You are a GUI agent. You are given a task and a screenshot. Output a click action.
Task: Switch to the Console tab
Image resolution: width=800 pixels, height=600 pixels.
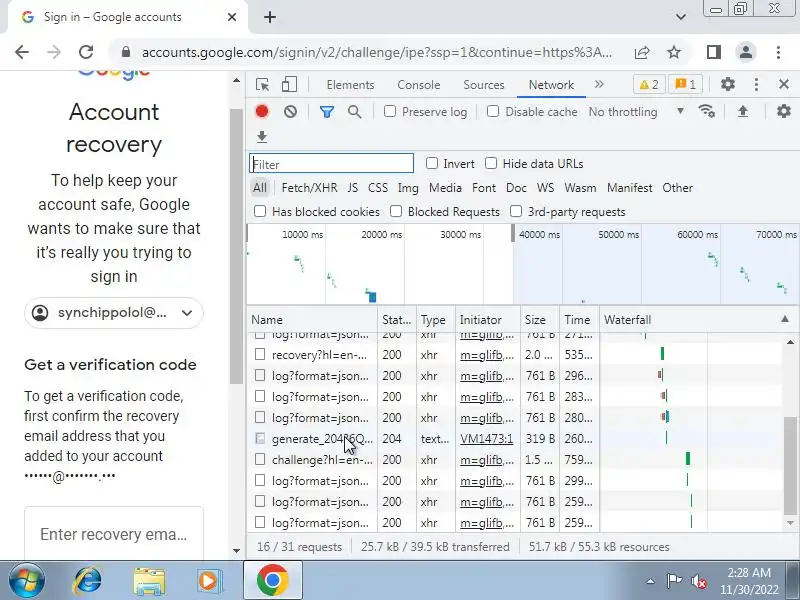[419, 85]
